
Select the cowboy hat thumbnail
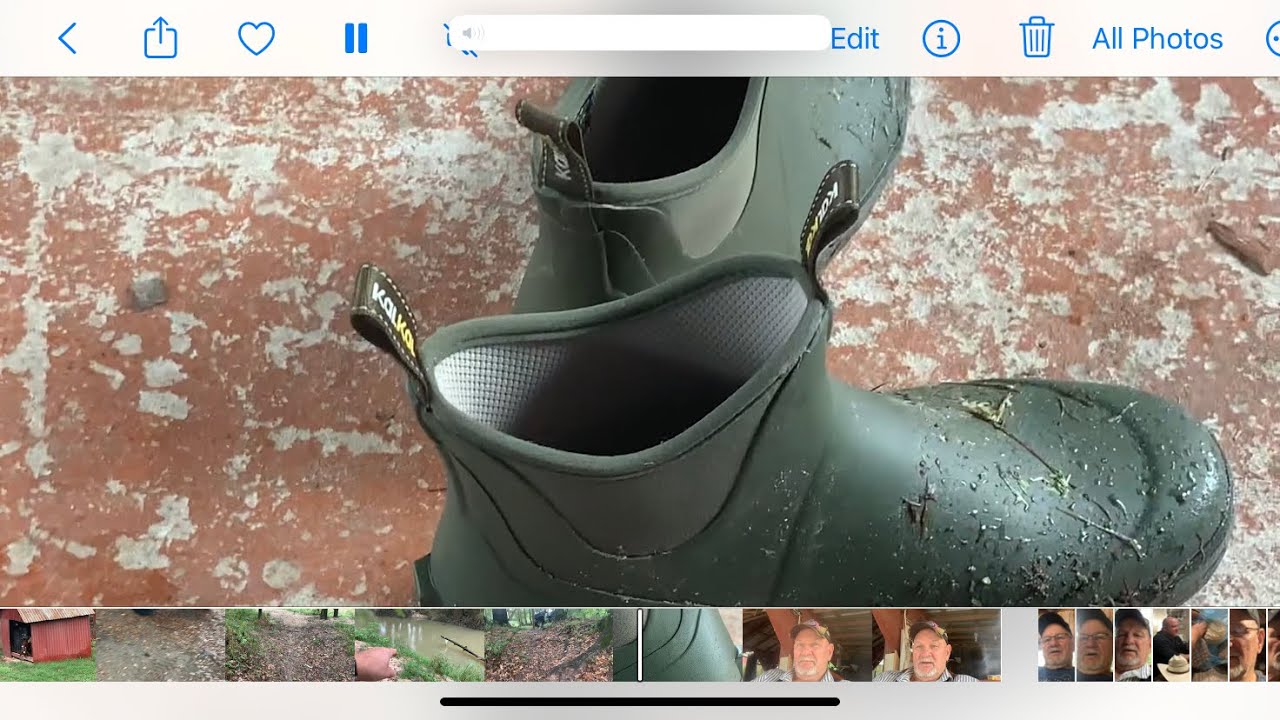click(x=1171, y=645)
